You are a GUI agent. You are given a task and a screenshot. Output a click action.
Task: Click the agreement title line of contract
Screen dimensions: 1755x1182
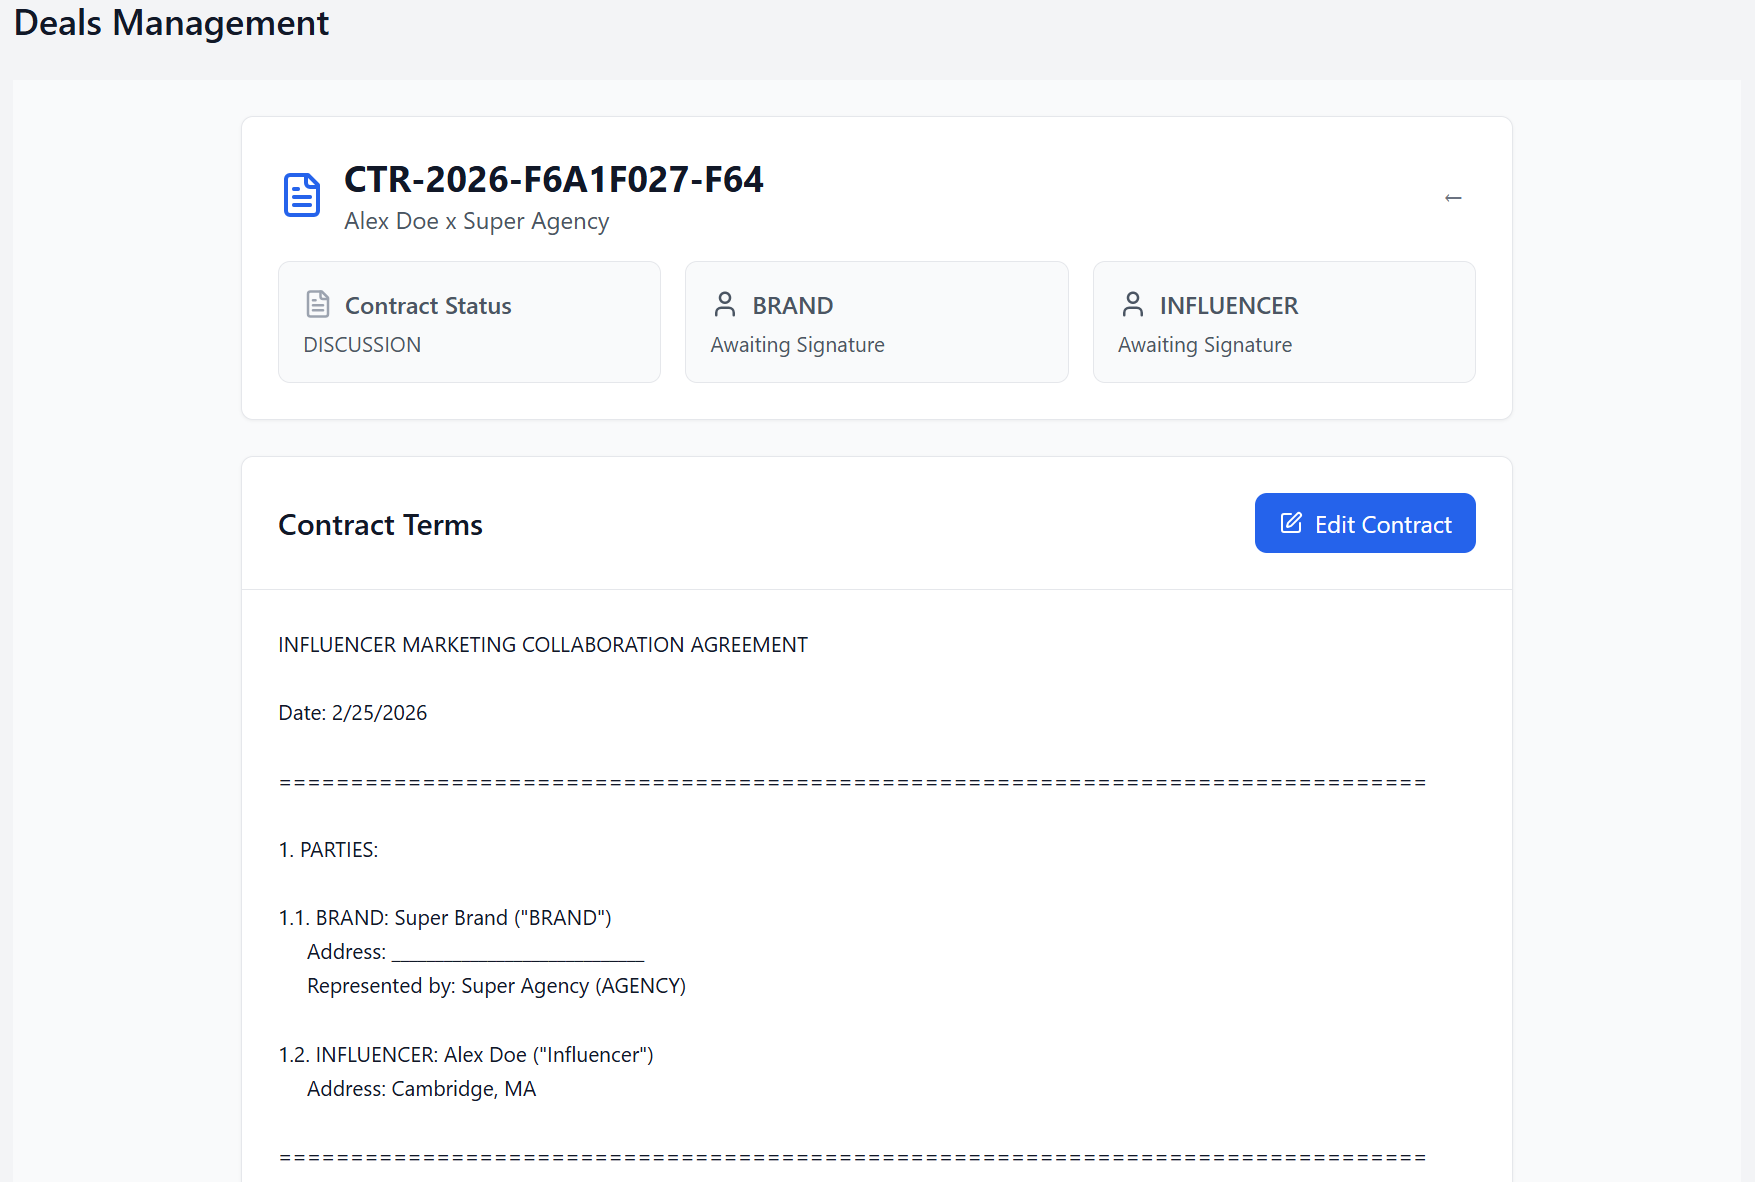coord(543,645)
